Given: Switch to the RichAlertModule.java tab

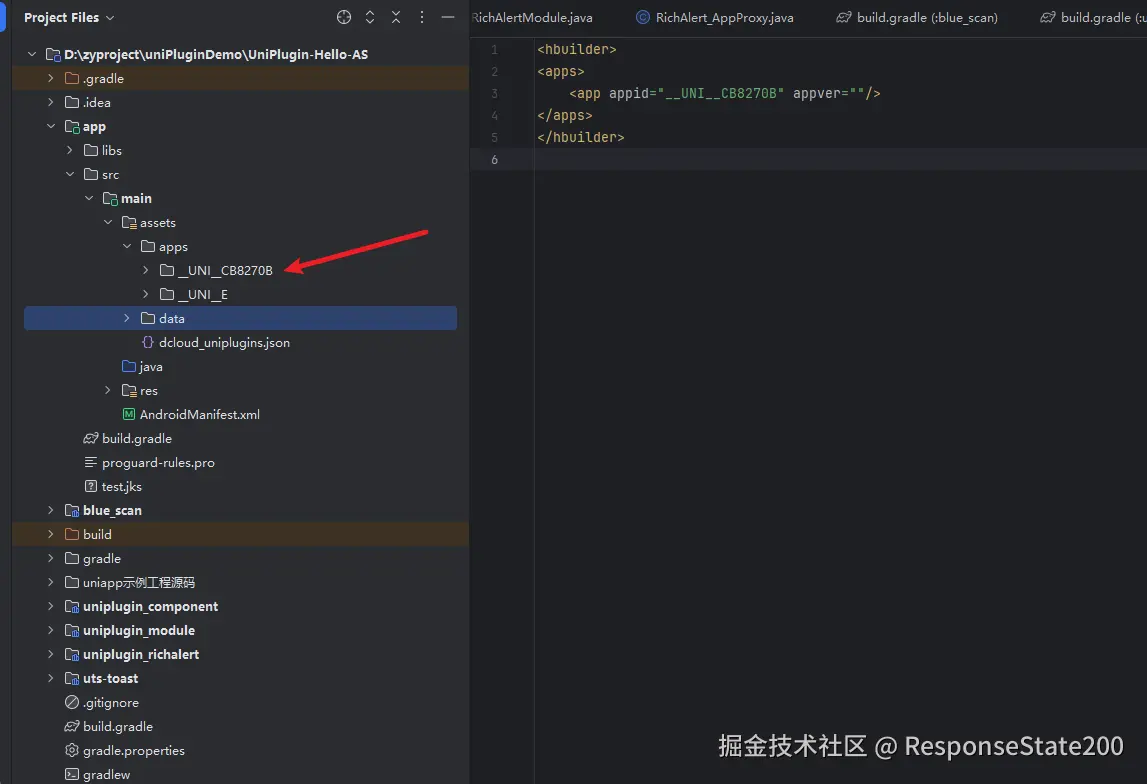Looking at the screenshot, I should [x=533, y=18].
